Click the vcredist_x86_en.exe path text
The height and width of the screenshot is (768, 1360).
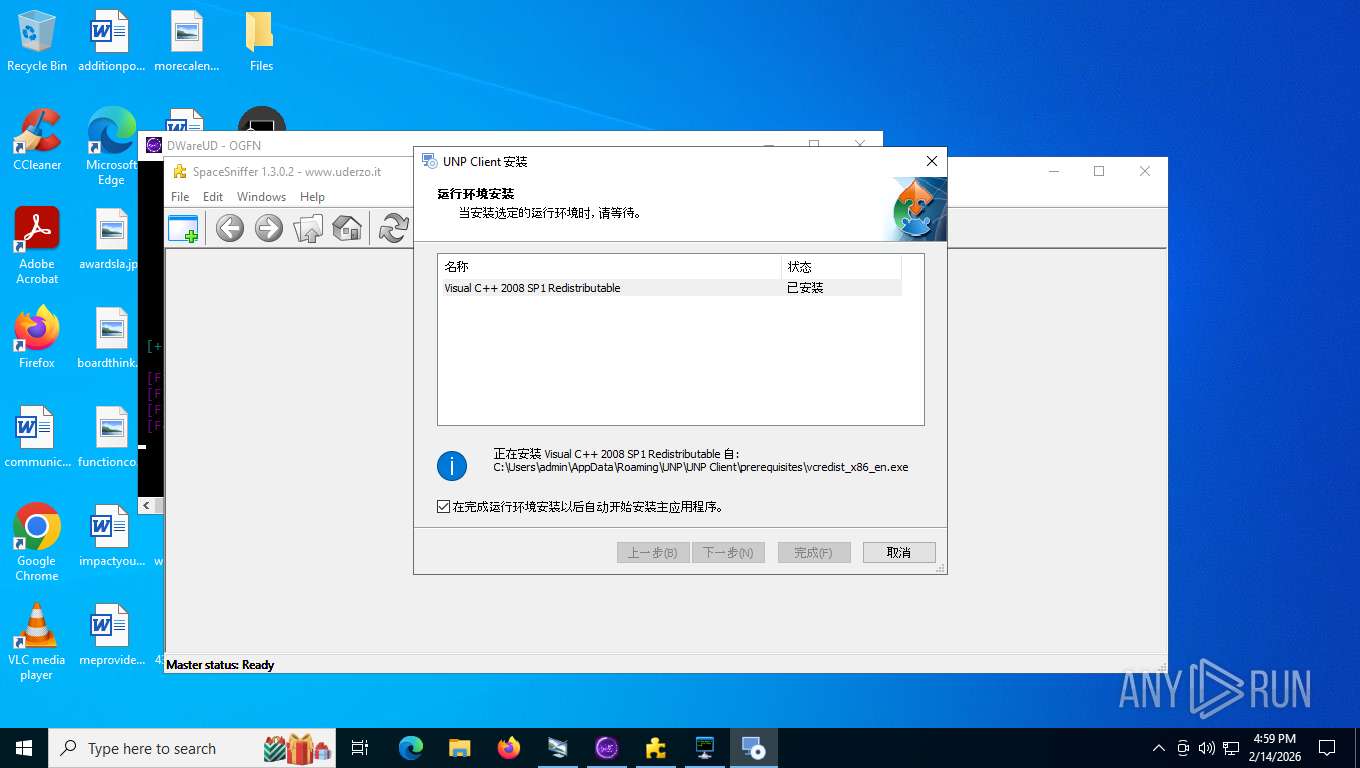(x=701, y=467)
